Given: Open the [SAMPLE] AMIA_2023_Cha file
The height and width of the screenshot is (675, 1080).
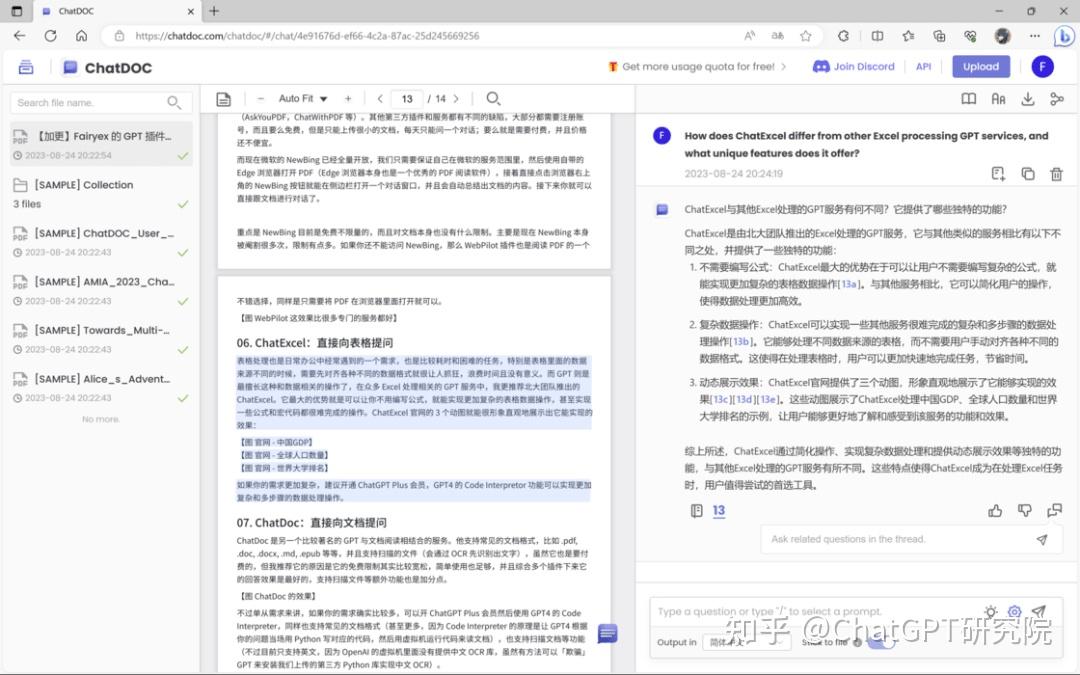Looking at the screenshot, I should (101, 291).
